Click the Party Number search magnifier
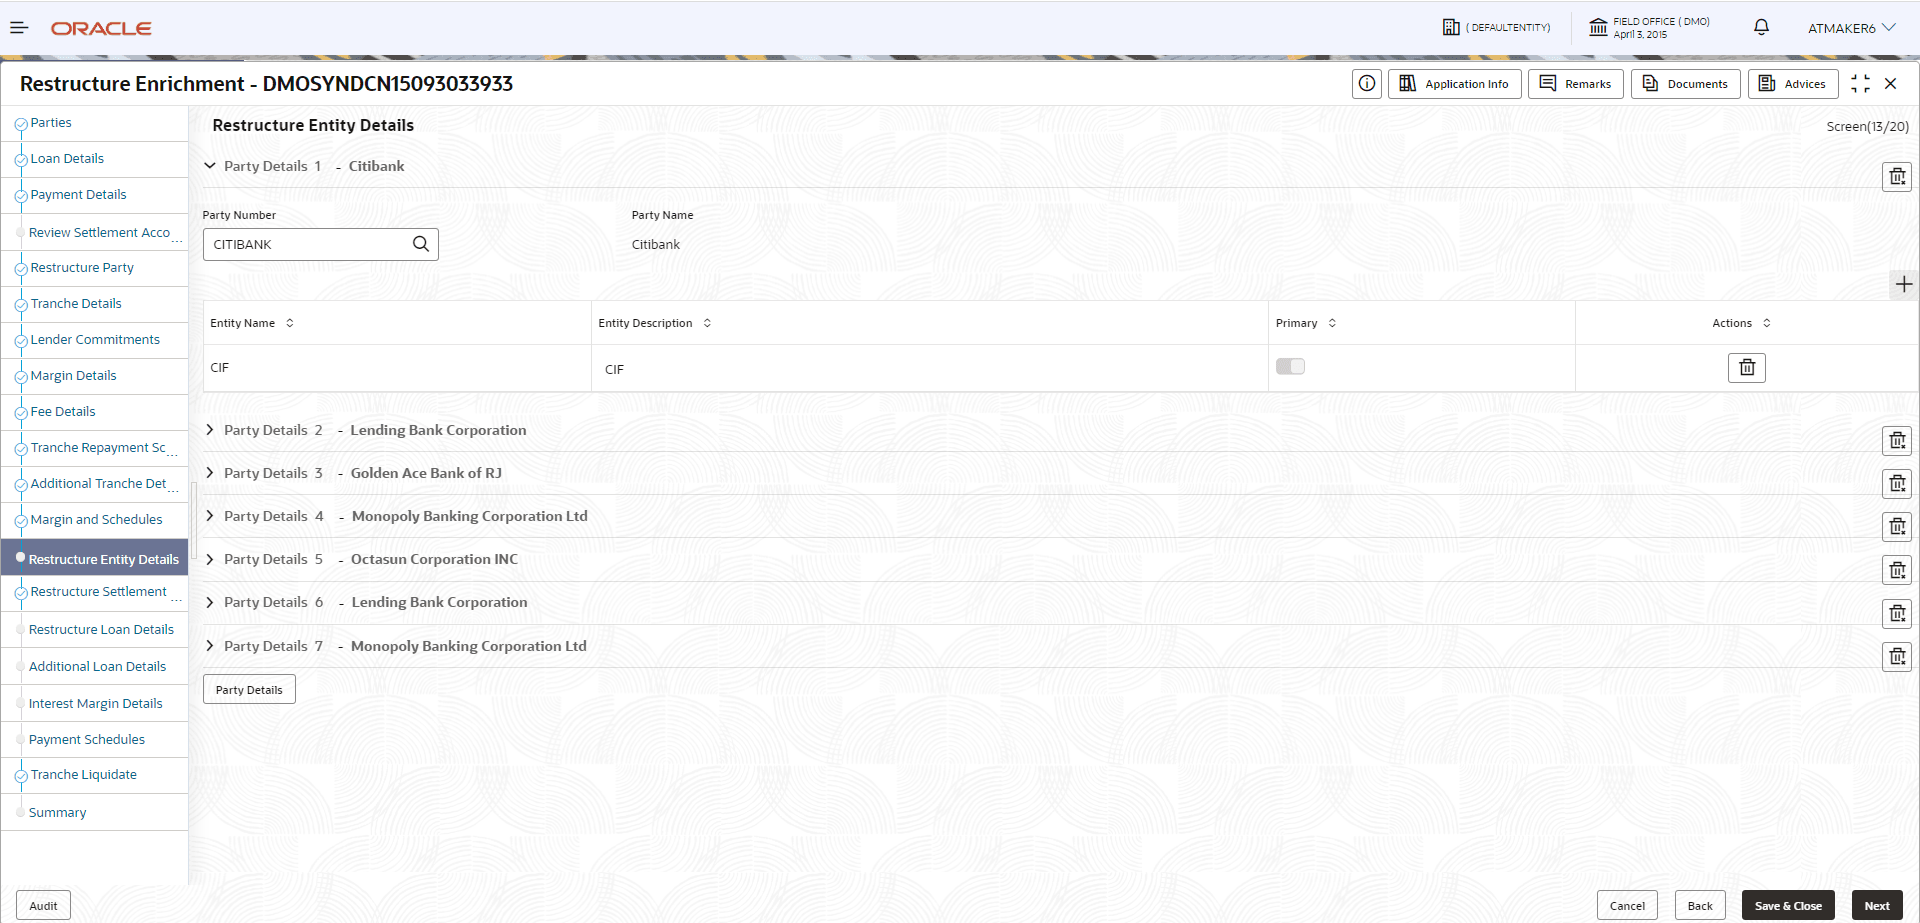The image size is (1920, 923). click(x=421, y=244)
